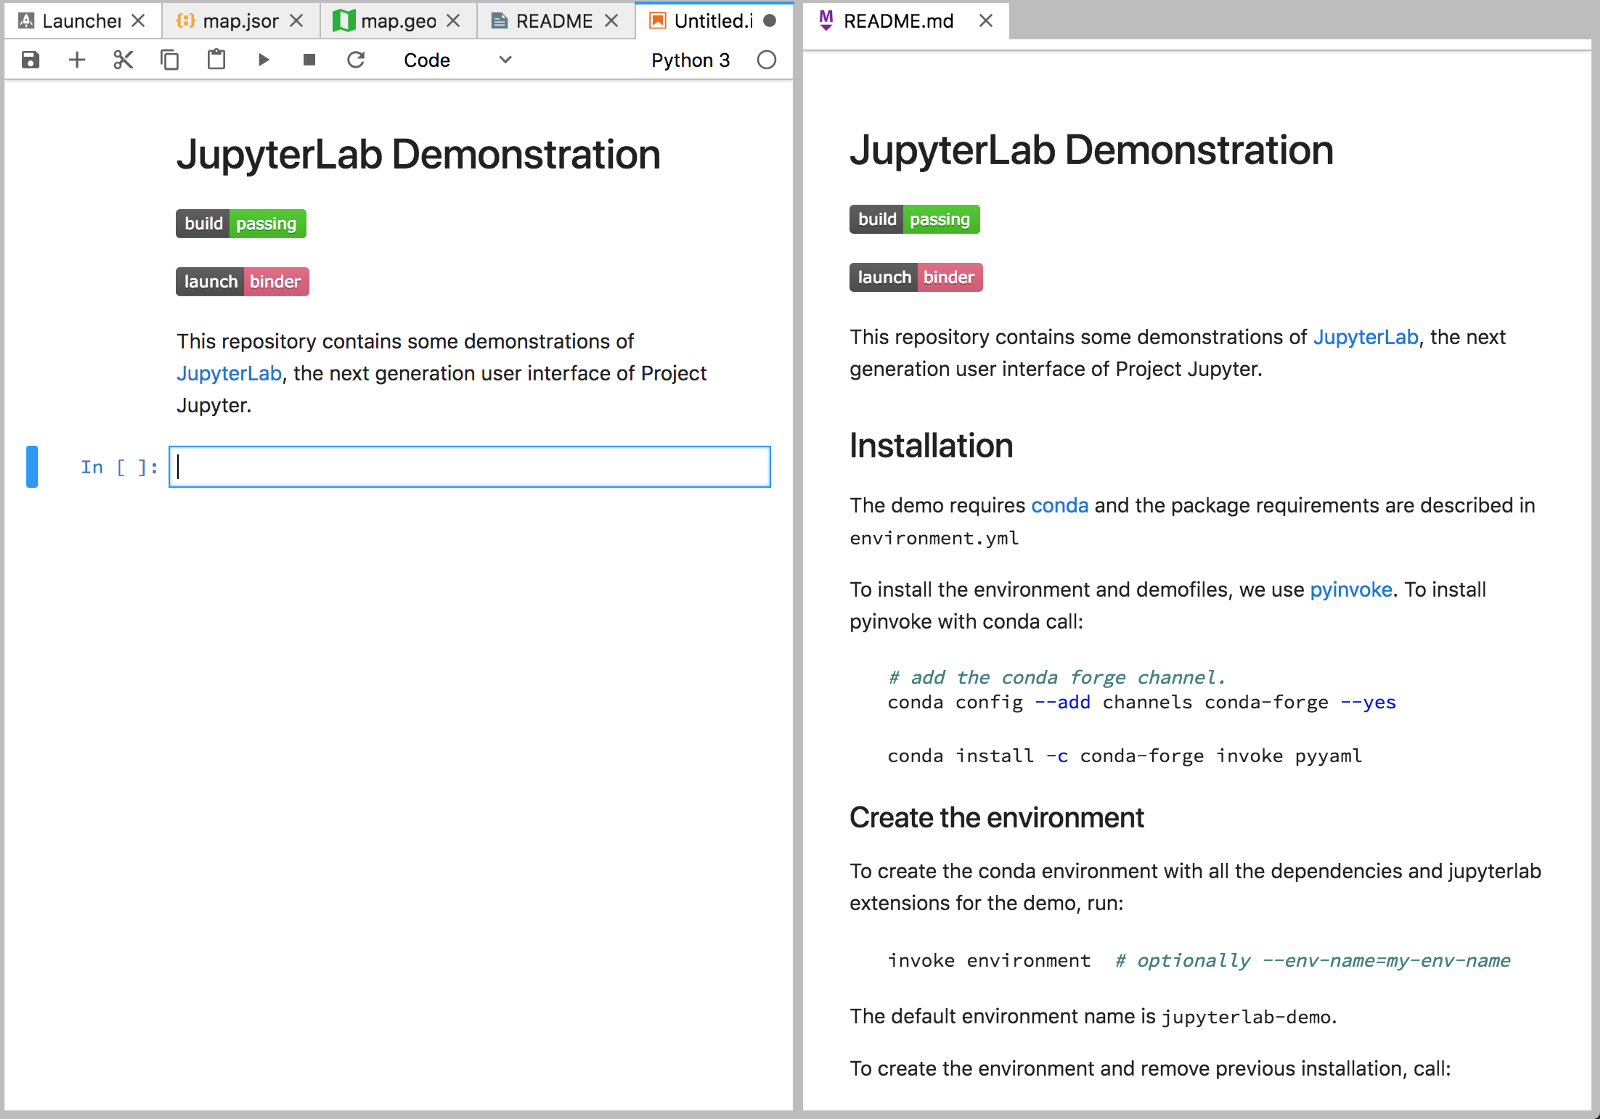Click the invoke environment command line
Viewport: 1600px width, 1119px height.
point(1198,961)
